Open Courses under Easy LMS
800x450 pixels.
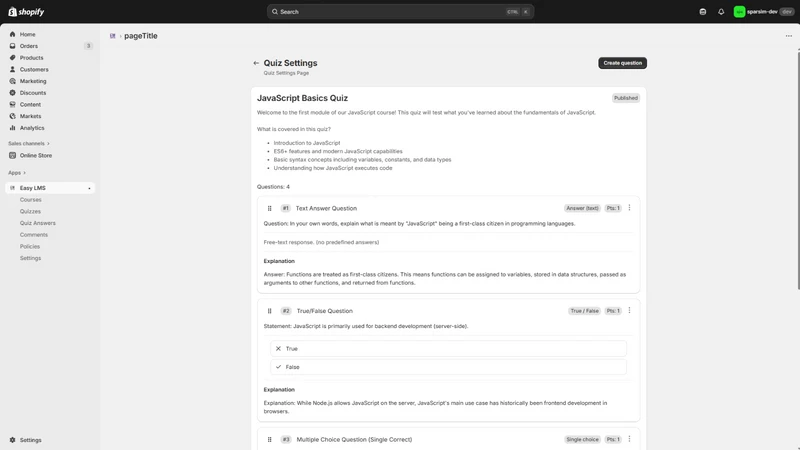(31, 199)
